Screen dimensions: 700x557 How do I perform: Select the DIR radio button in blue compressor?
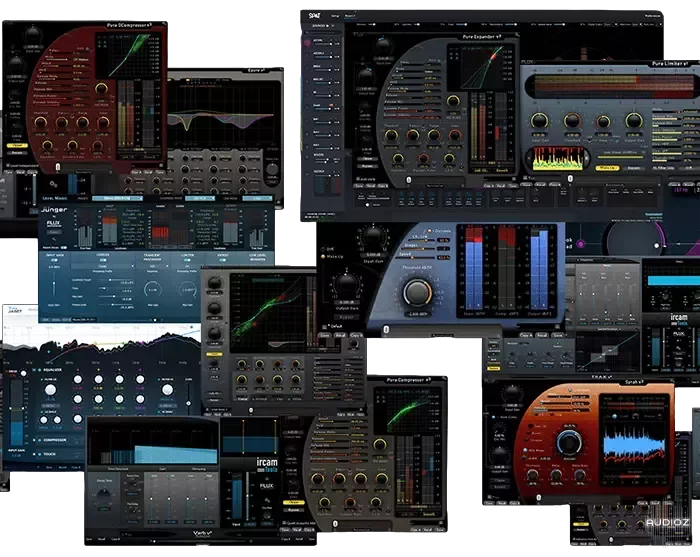[x=324, y=249]
